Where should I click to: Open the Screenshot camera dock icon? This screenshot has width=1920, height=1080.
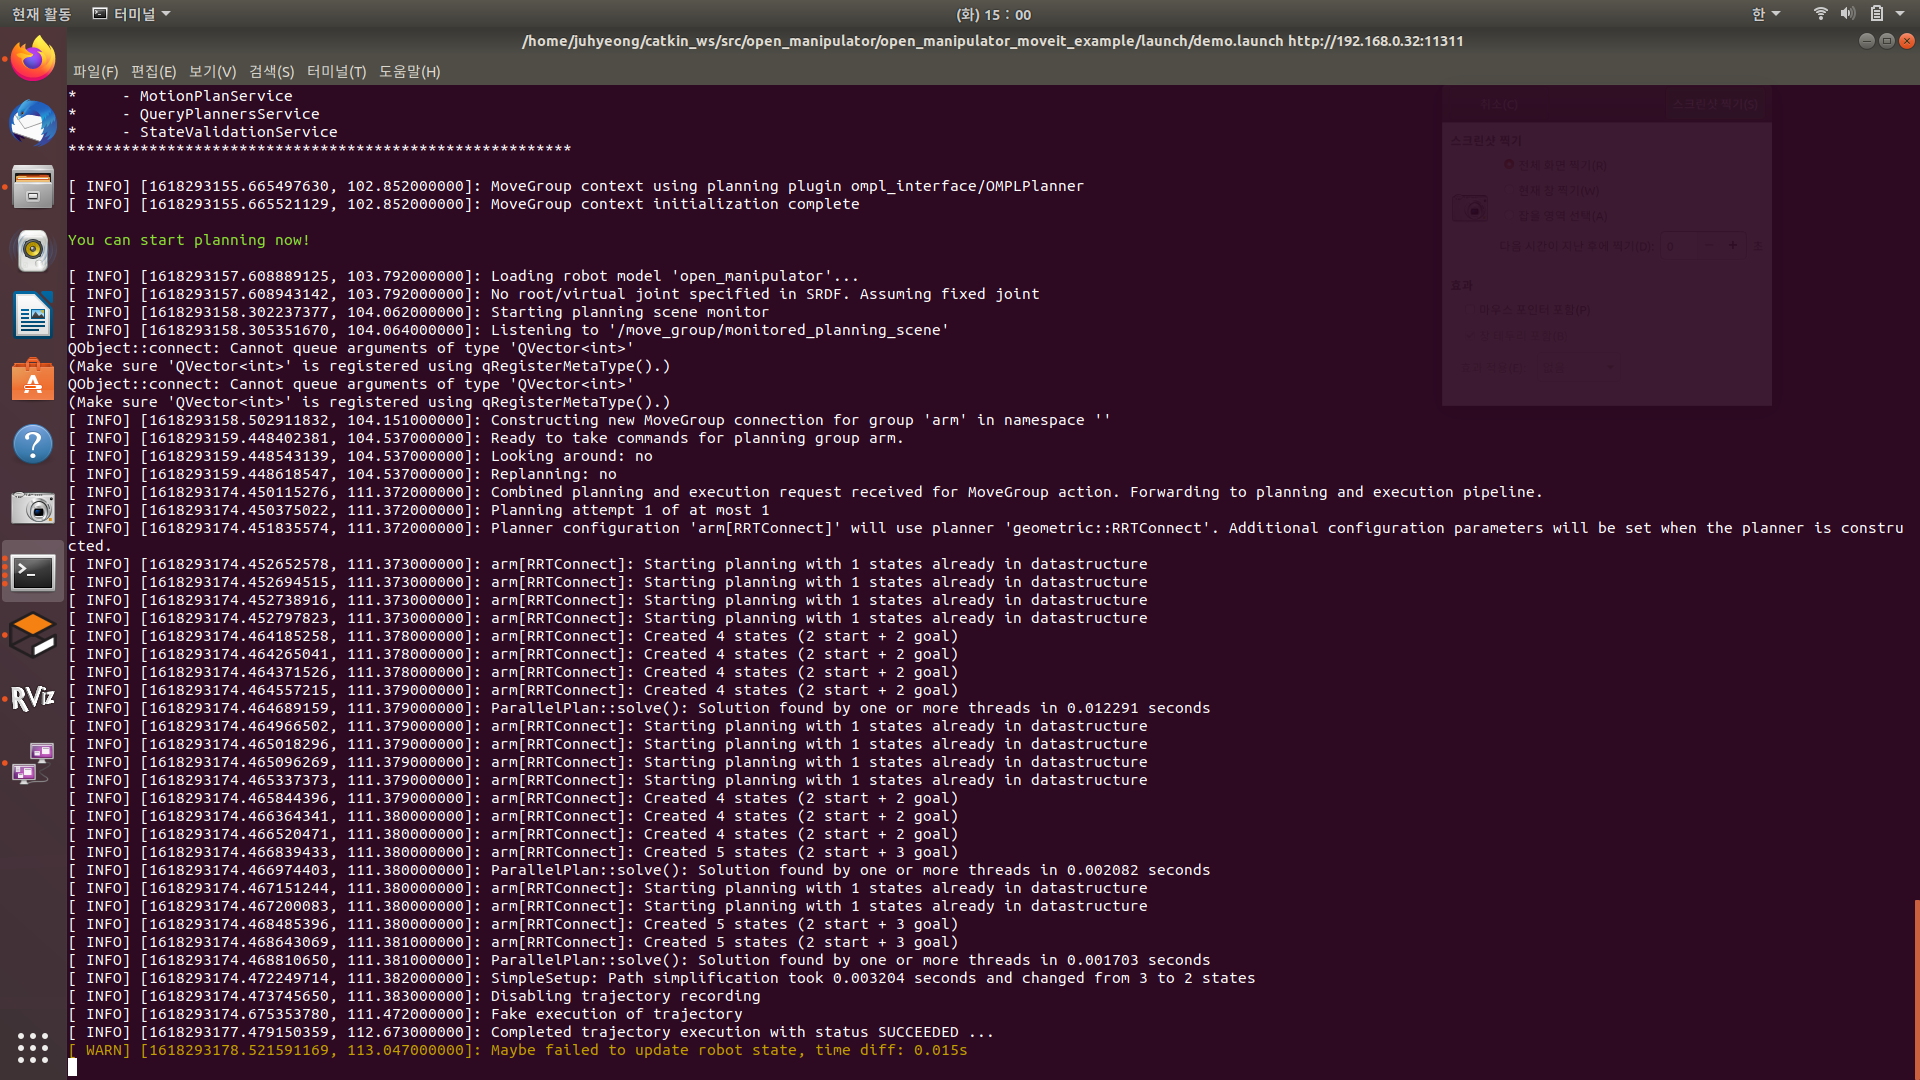click(33, 508)
